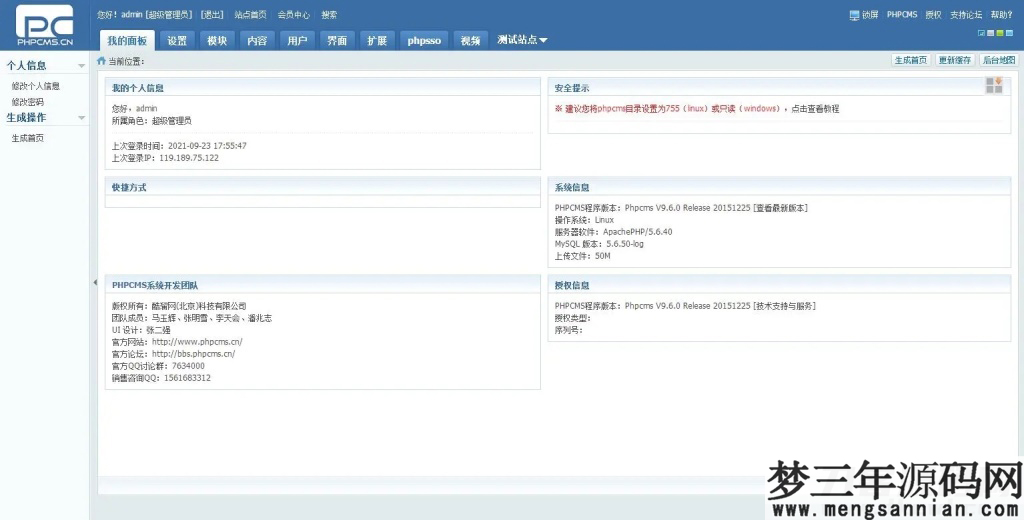1024x520 pixels.
Task: Open the 测试站点 site dropdown
Action: [x=522, y=40]
